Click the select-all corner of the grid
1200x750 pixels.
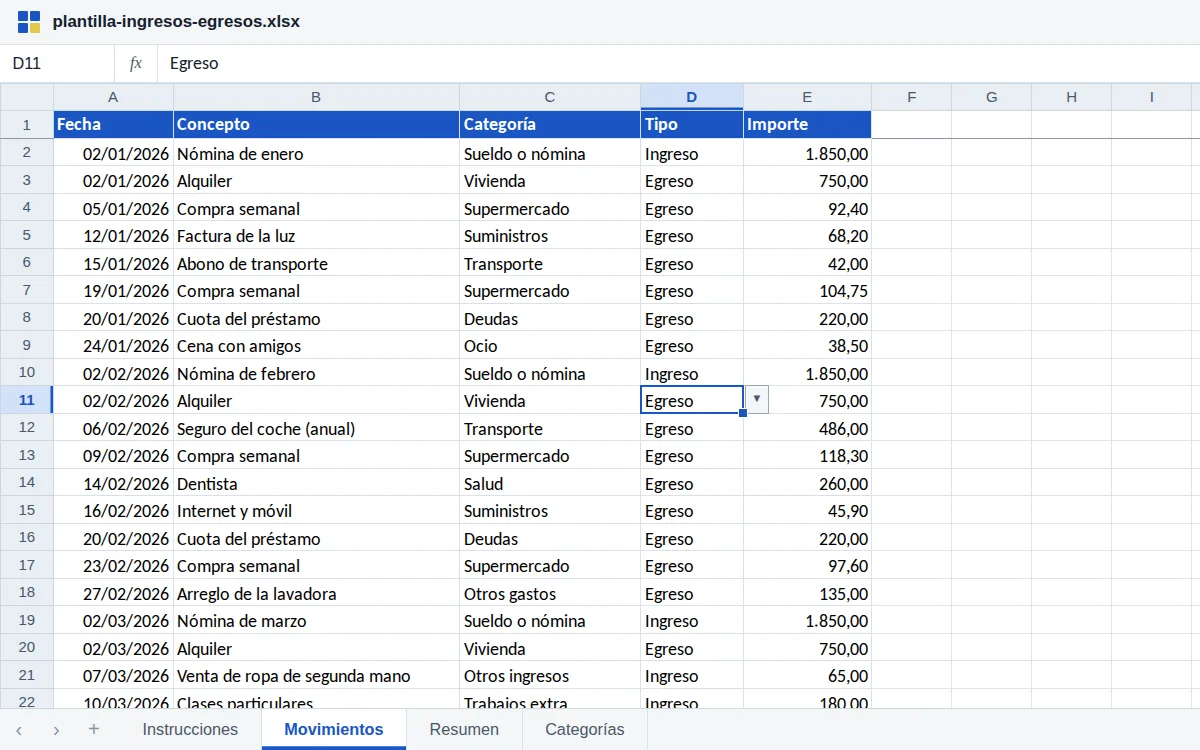[27, 97]
